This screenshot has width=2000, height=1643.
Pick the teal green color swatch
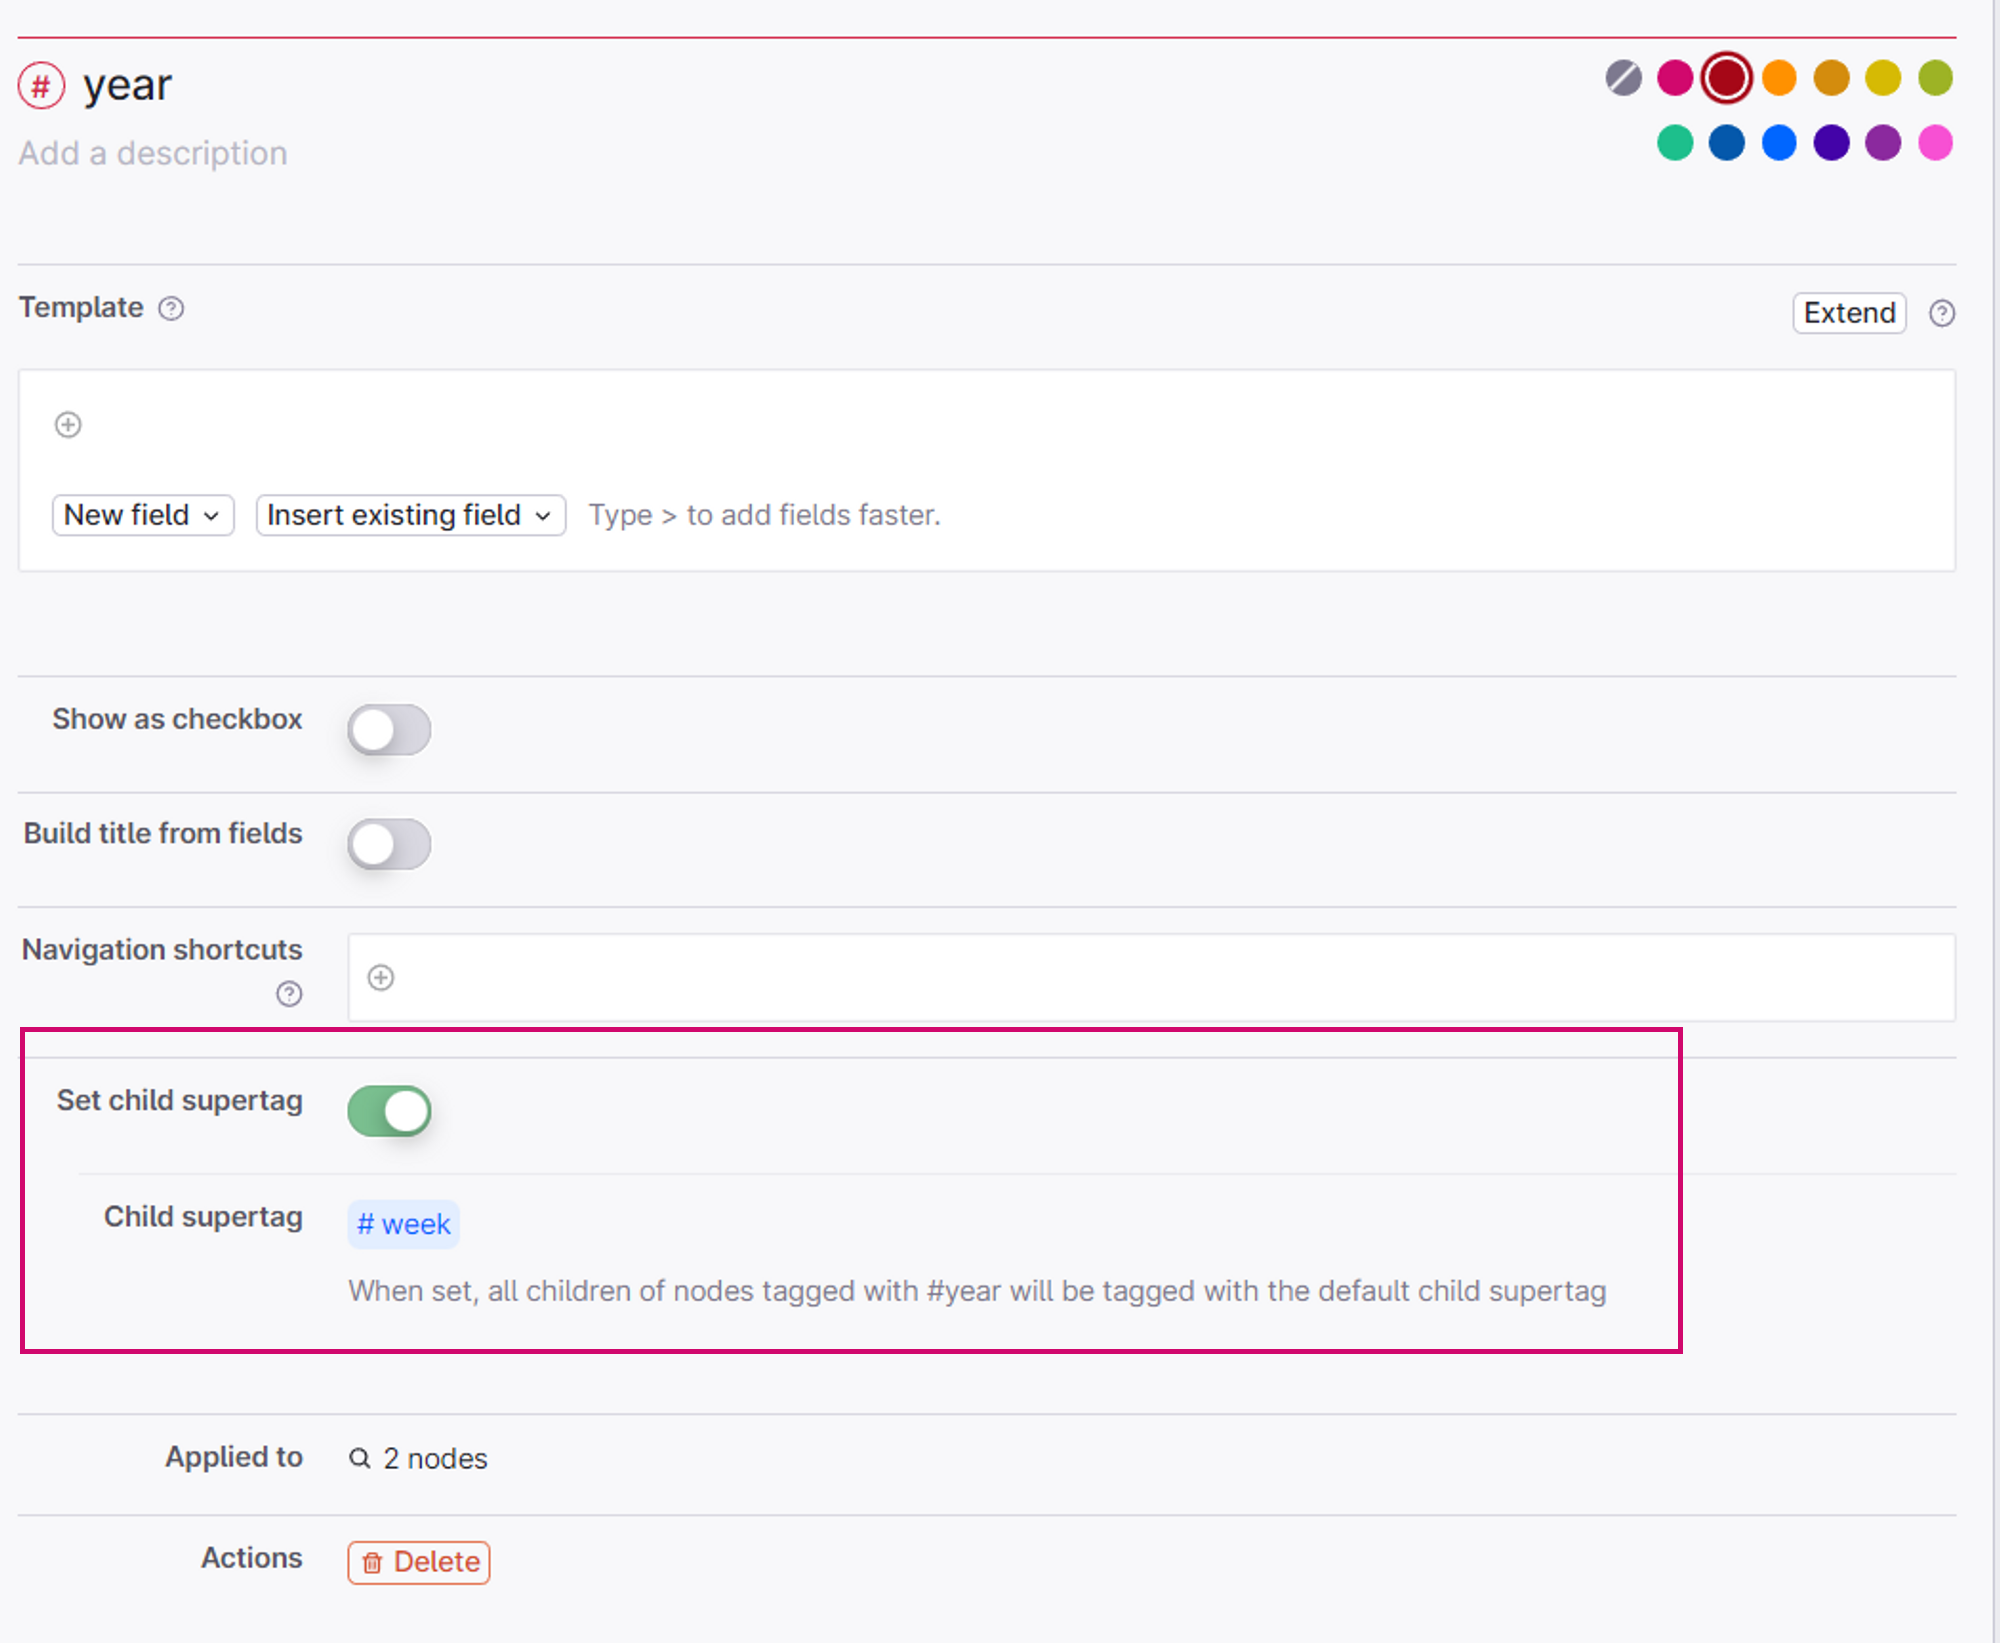click(x=1675, y=143)
